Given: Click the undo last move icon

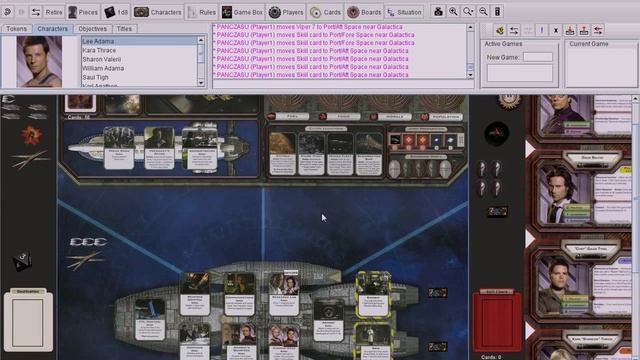Looking at the screenshot, I should coord(7,12).
